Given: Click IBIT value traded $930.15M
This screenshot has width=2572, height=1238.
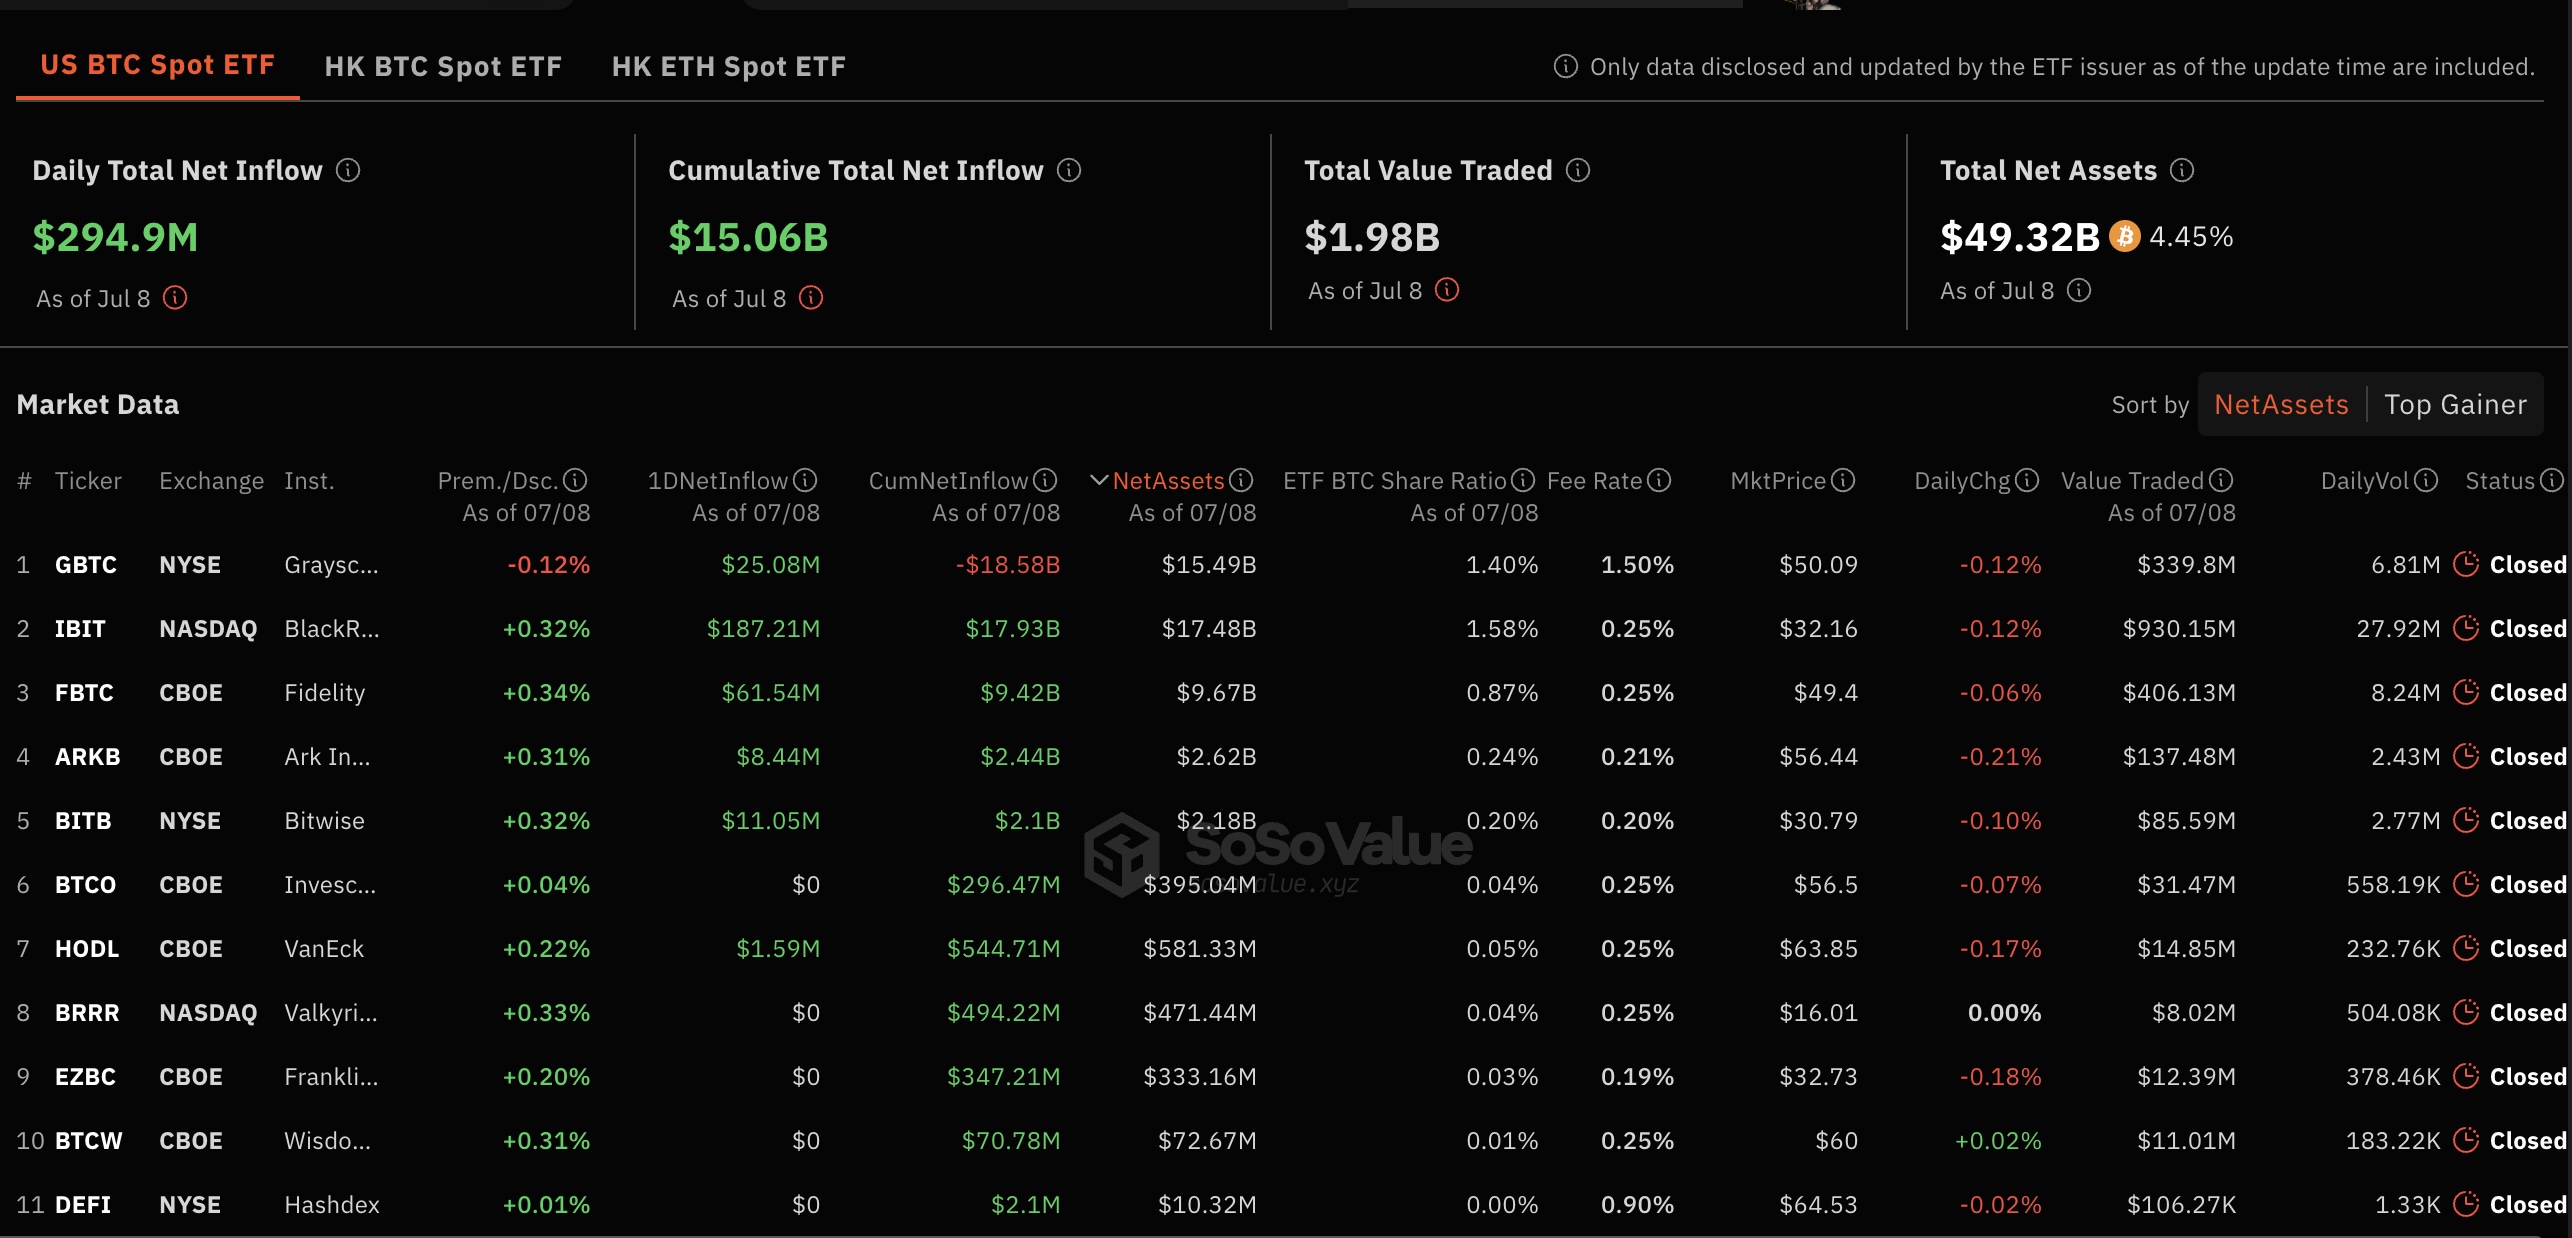Looking at the screenshot, I should point(2179,628).
